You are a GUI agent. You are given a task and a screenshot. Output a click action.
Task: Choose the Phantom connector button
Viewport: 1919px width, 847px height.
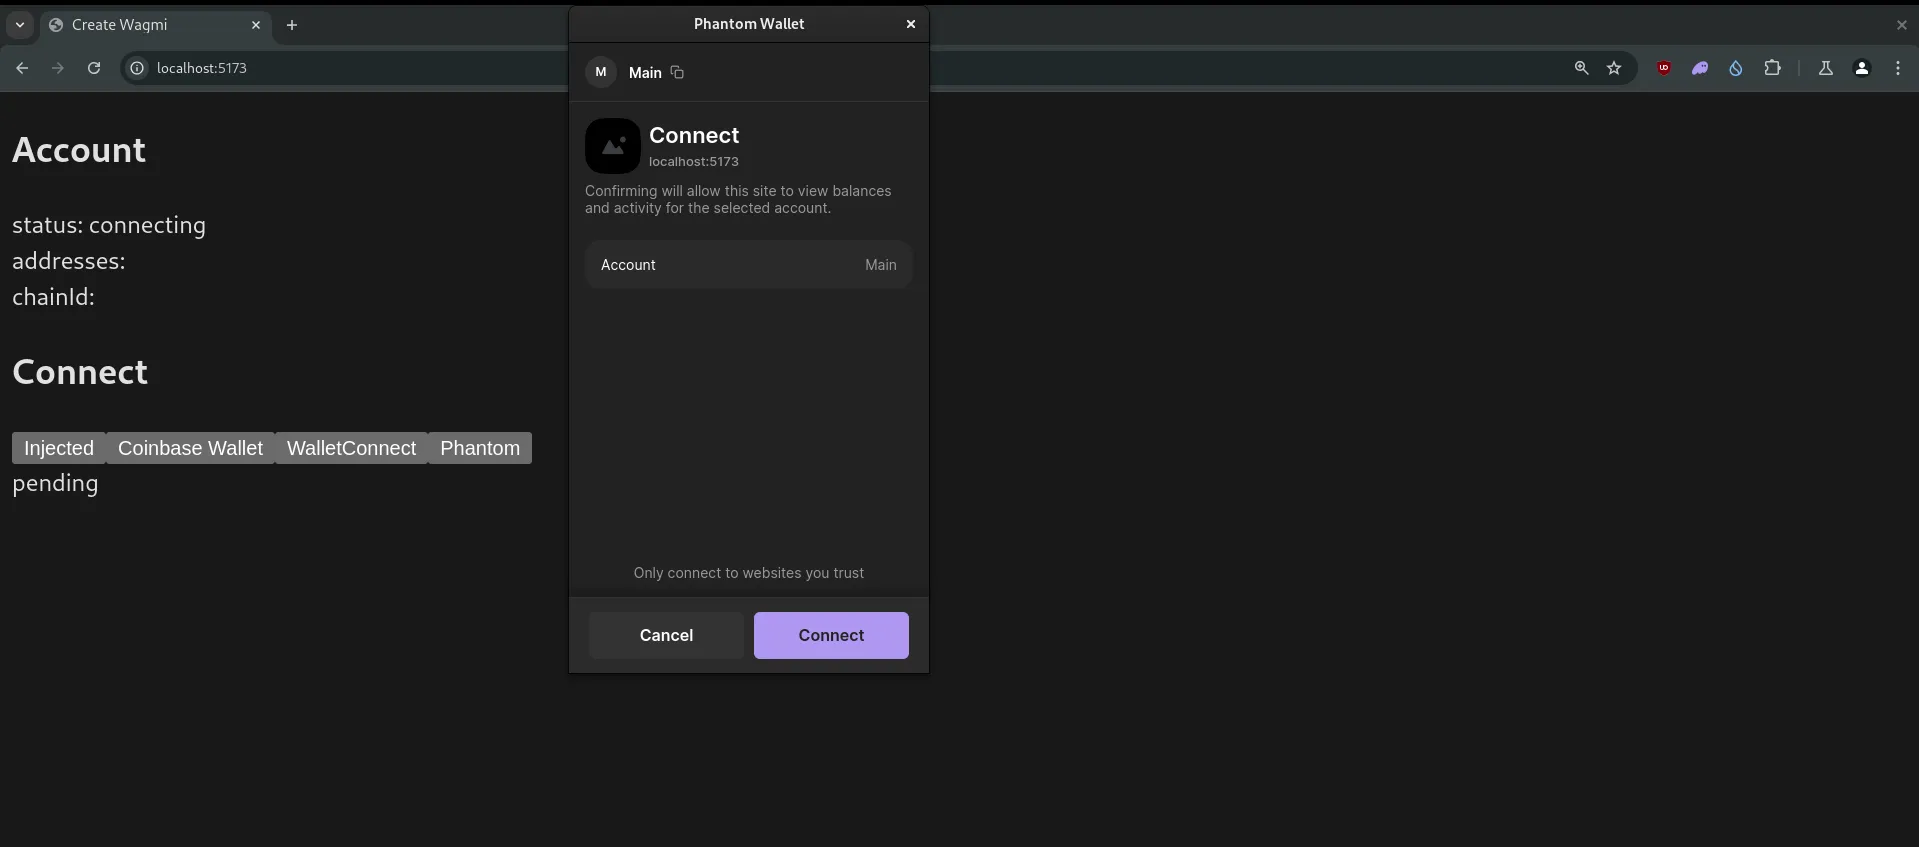(480, 448)
